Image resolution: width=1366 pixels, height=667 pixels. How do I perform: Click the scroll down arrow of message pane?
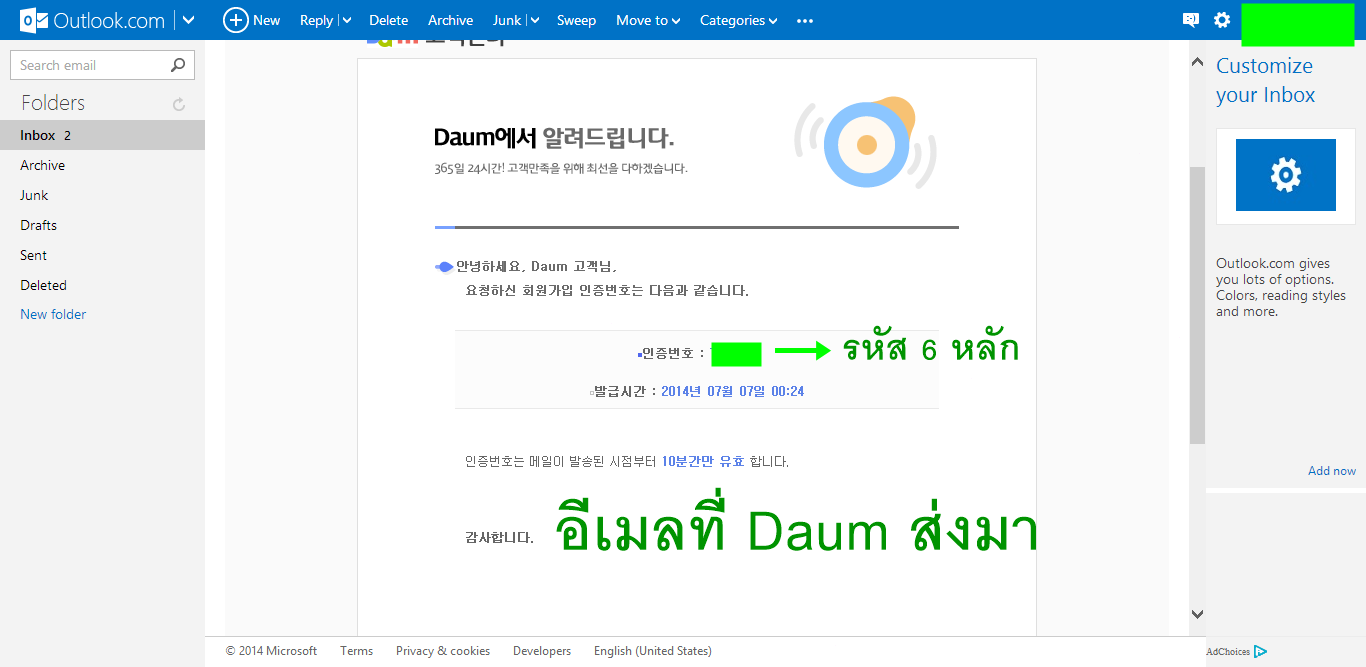click(x=1197, y=614)
